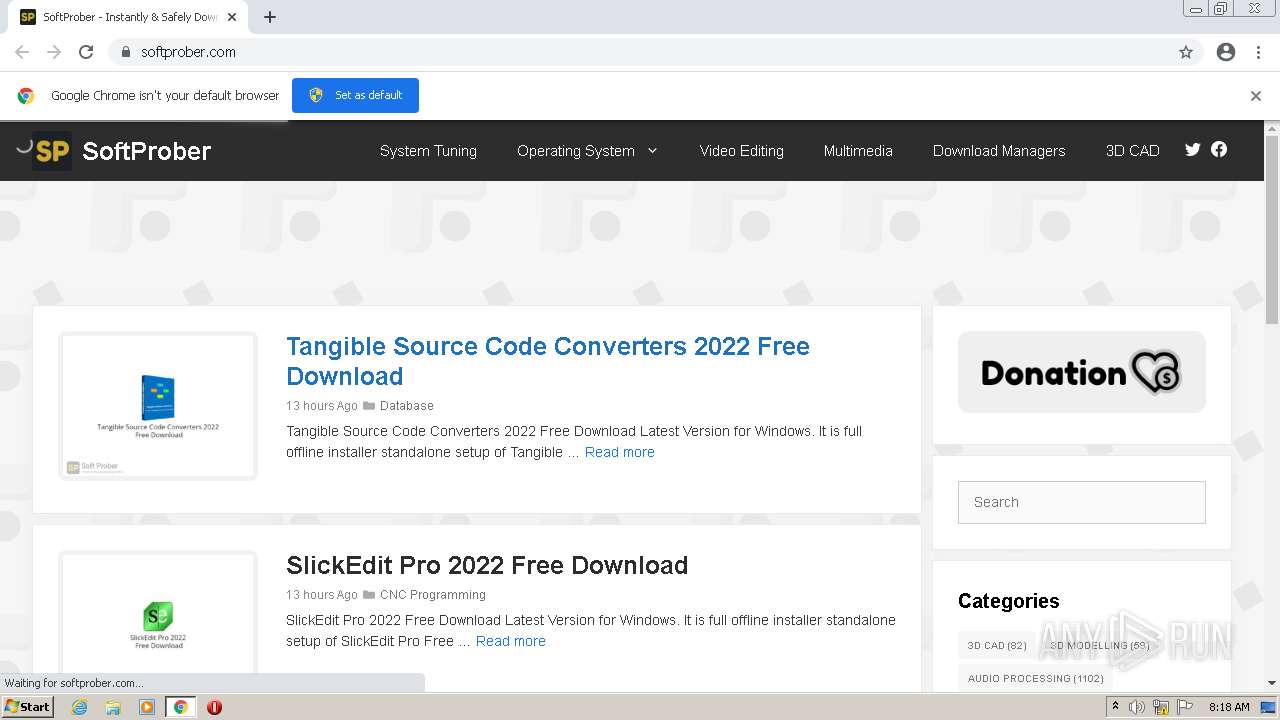Viewport: 1280px width, 720px height.
Task: Reload the softprober.com page
Action: [x=86, y=52]
